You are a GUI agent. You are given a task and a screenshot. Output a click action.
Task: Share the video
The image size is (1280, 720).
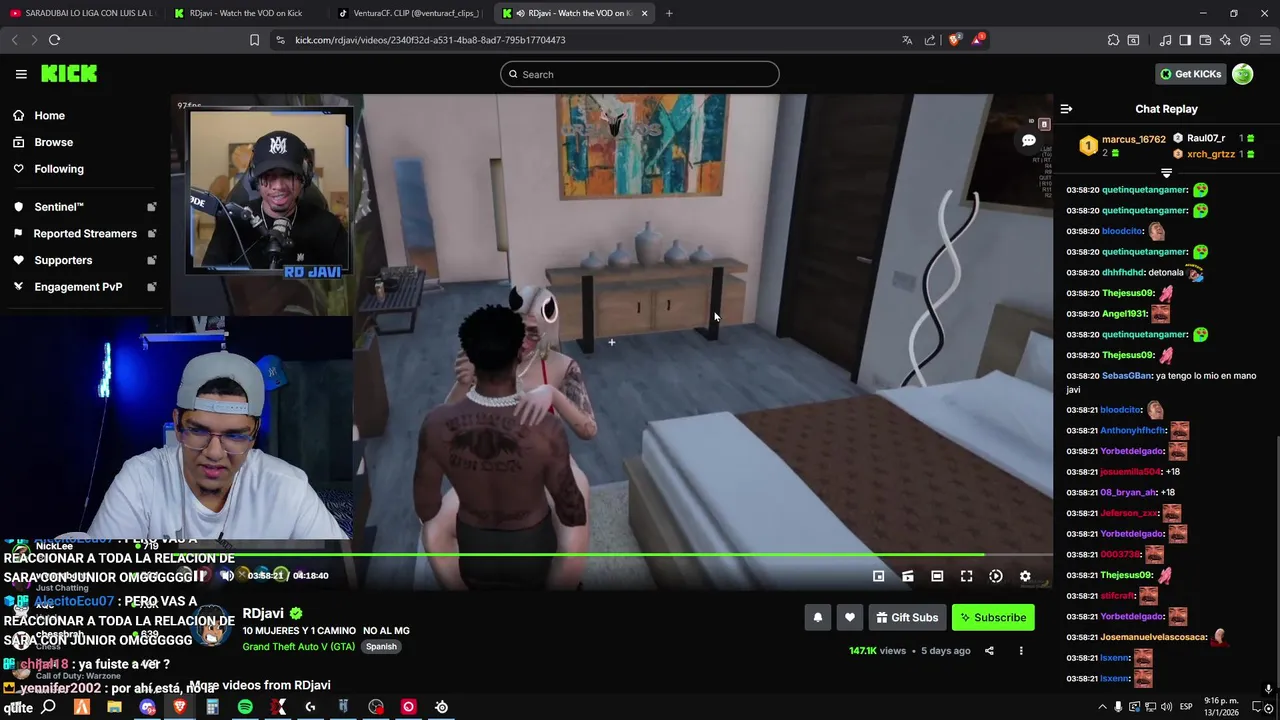pos(989,651)
